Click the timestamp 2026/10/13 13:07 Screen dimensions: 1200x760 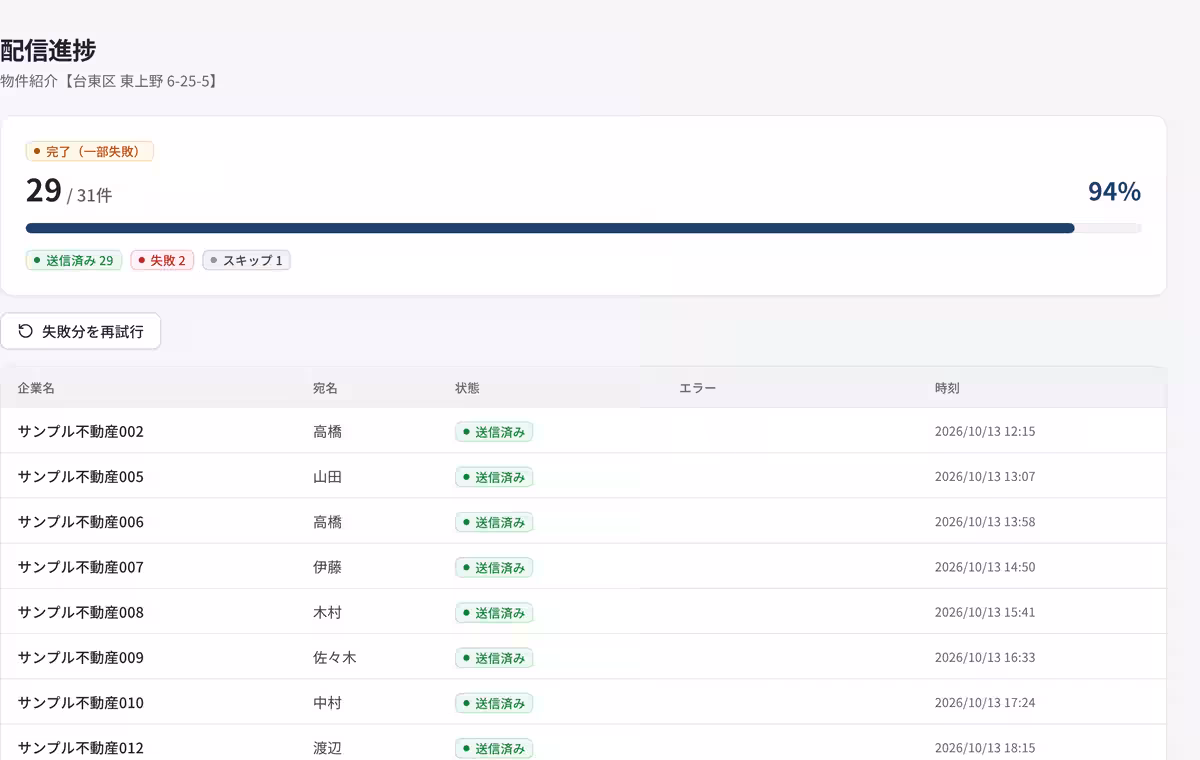985,477
